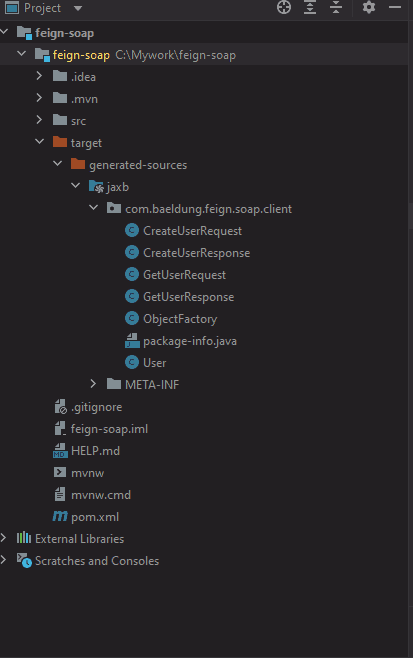Select the package-info.java file
The width and height of the screenshot is (413, 658).
190,341
